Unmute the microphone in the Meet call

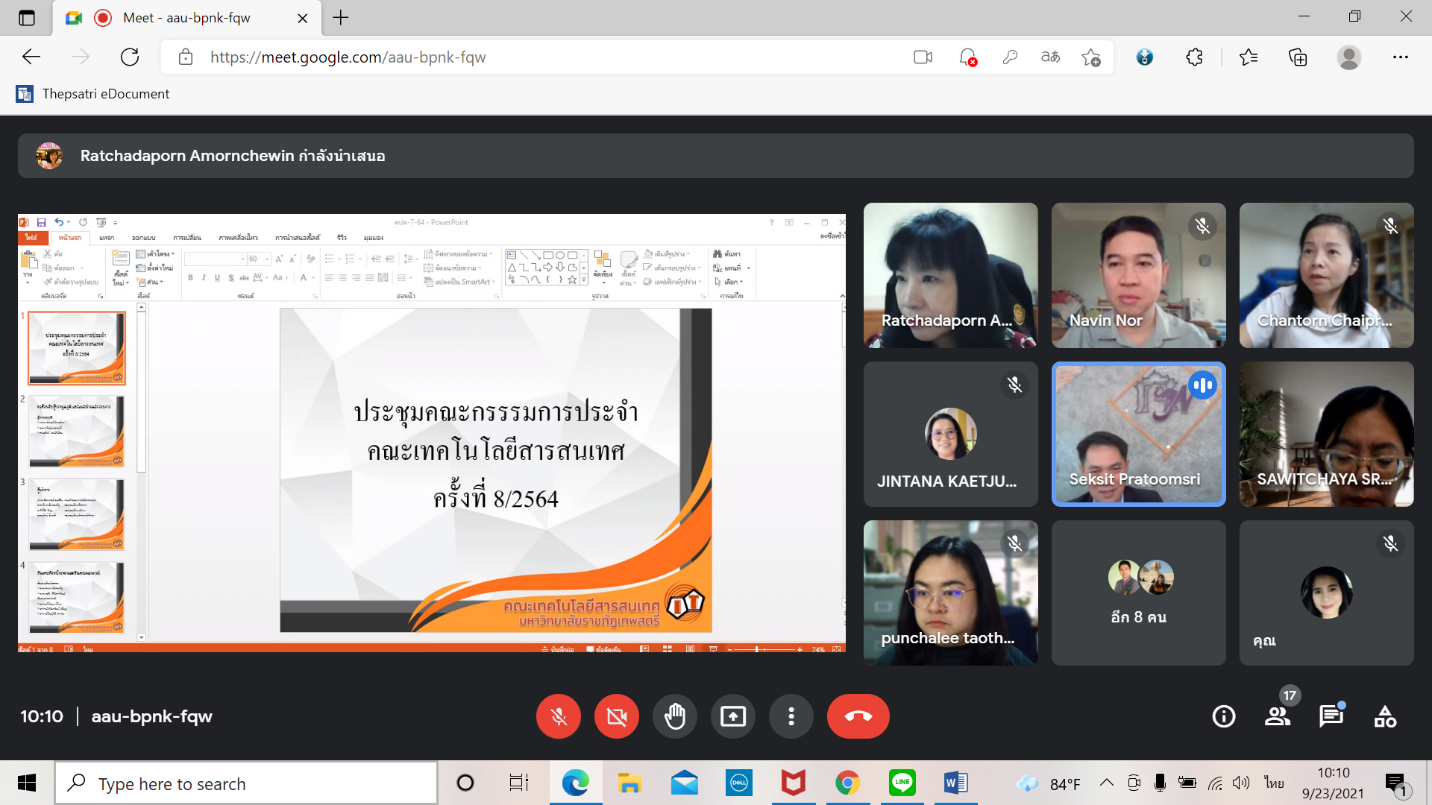[x=559, y=716]
